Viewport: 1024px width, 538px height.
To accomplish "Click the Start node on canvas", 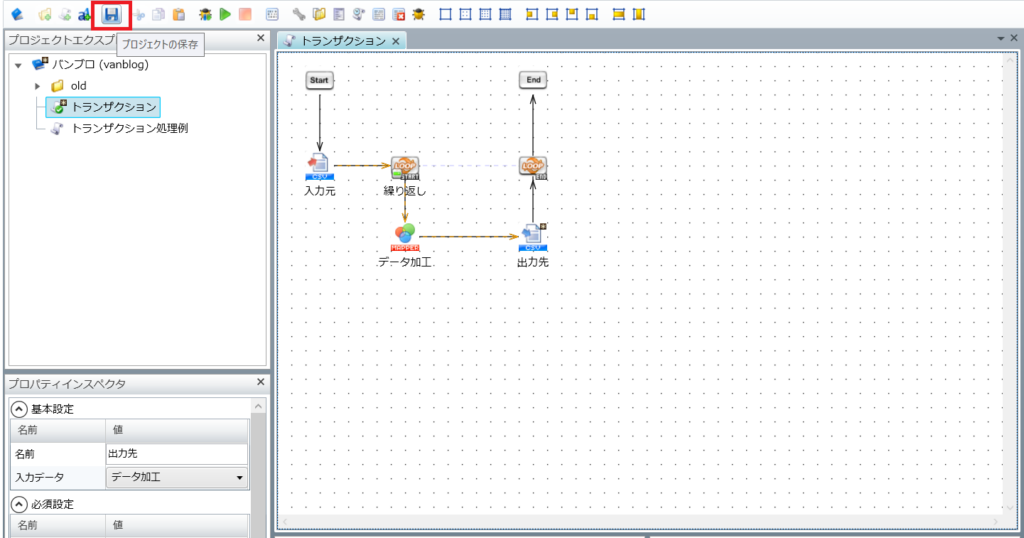I will (319, 80).
